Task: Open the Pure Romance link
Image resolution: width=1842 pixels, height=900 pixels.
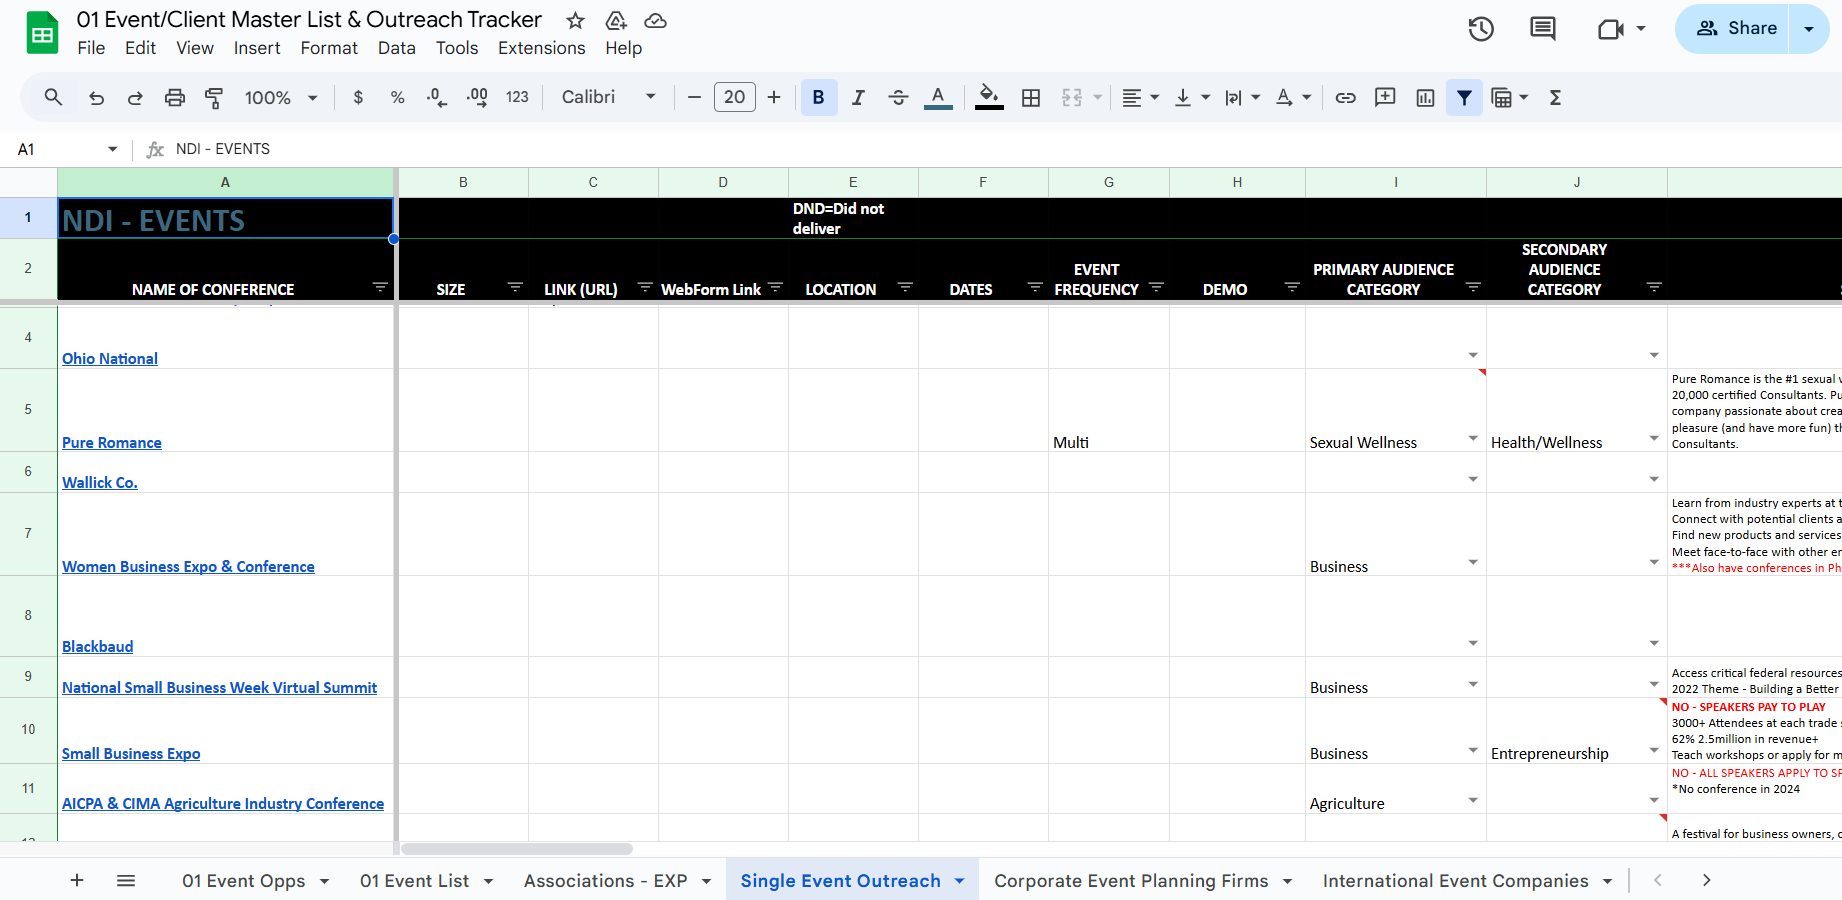Action: point(112,442)
